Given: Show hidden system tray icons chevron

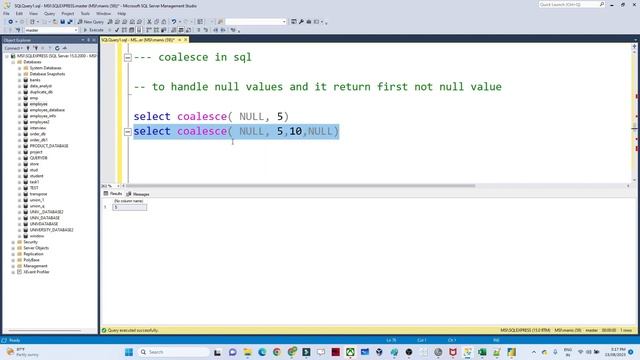Looking at the screenshot, I should pos(533,352).
